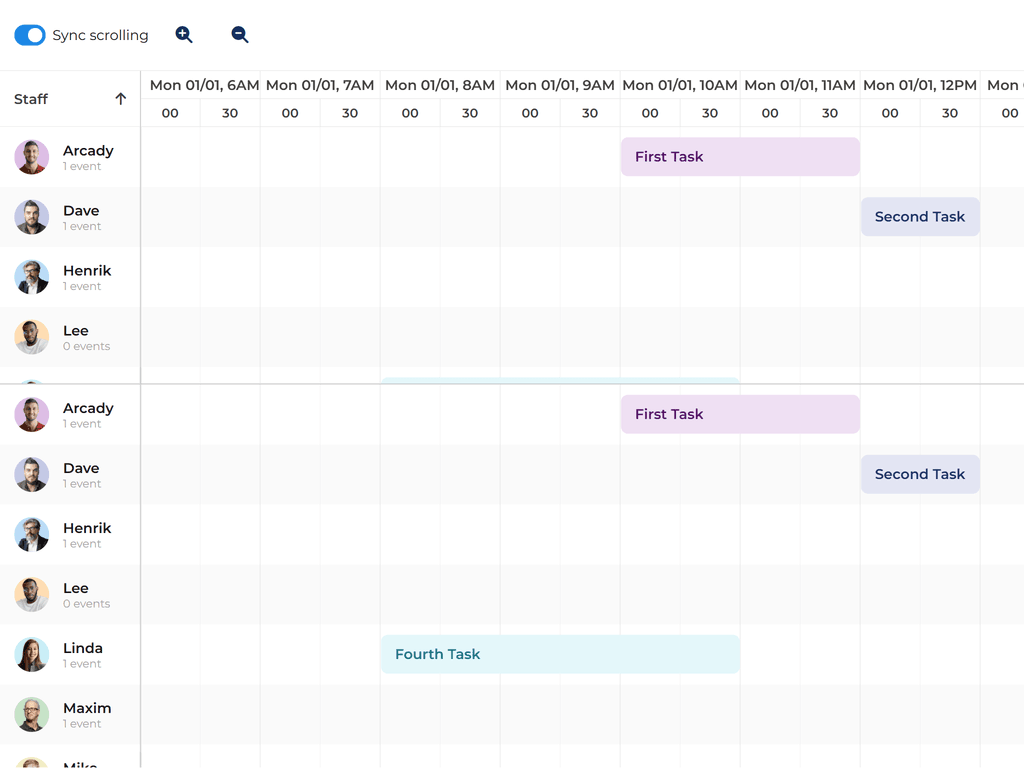The width and height of the screenshot is (1024, 768).
Task: Toggle Sync scrolling off
Action: coord(29,34)
